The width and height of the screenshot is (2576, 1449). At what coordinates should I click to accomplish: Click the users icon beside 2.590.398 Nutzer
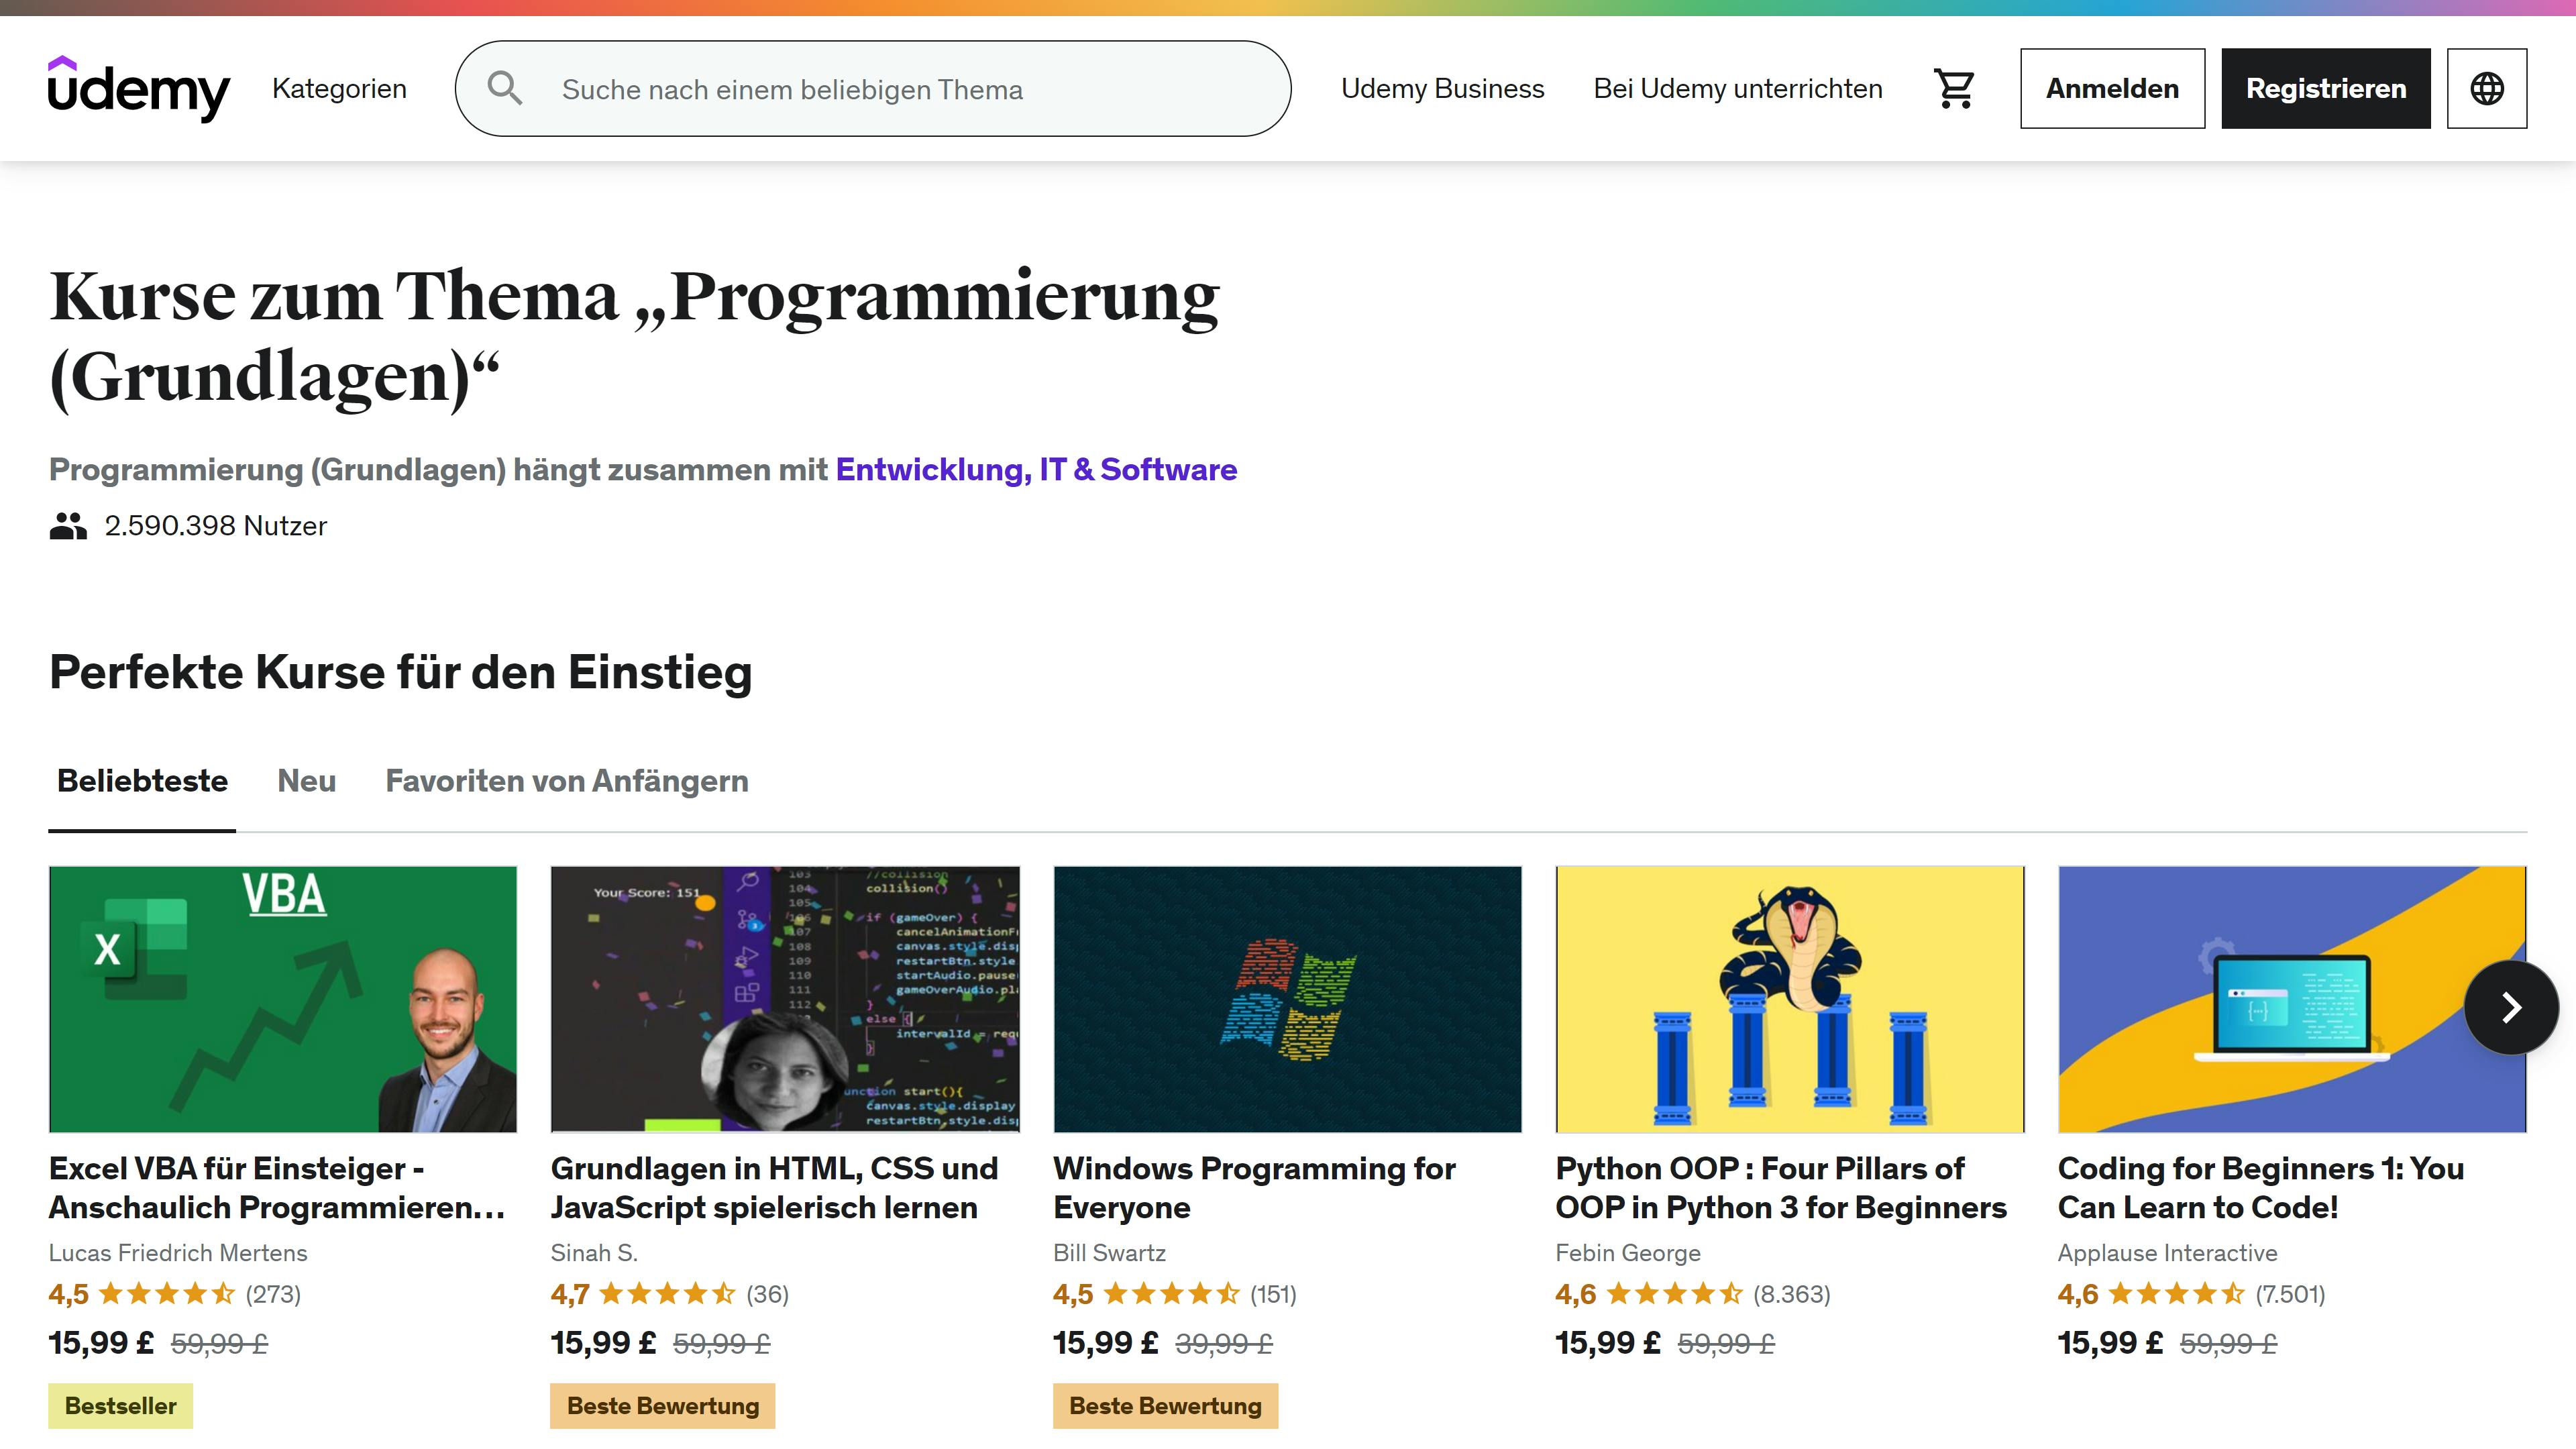(68, 525)
